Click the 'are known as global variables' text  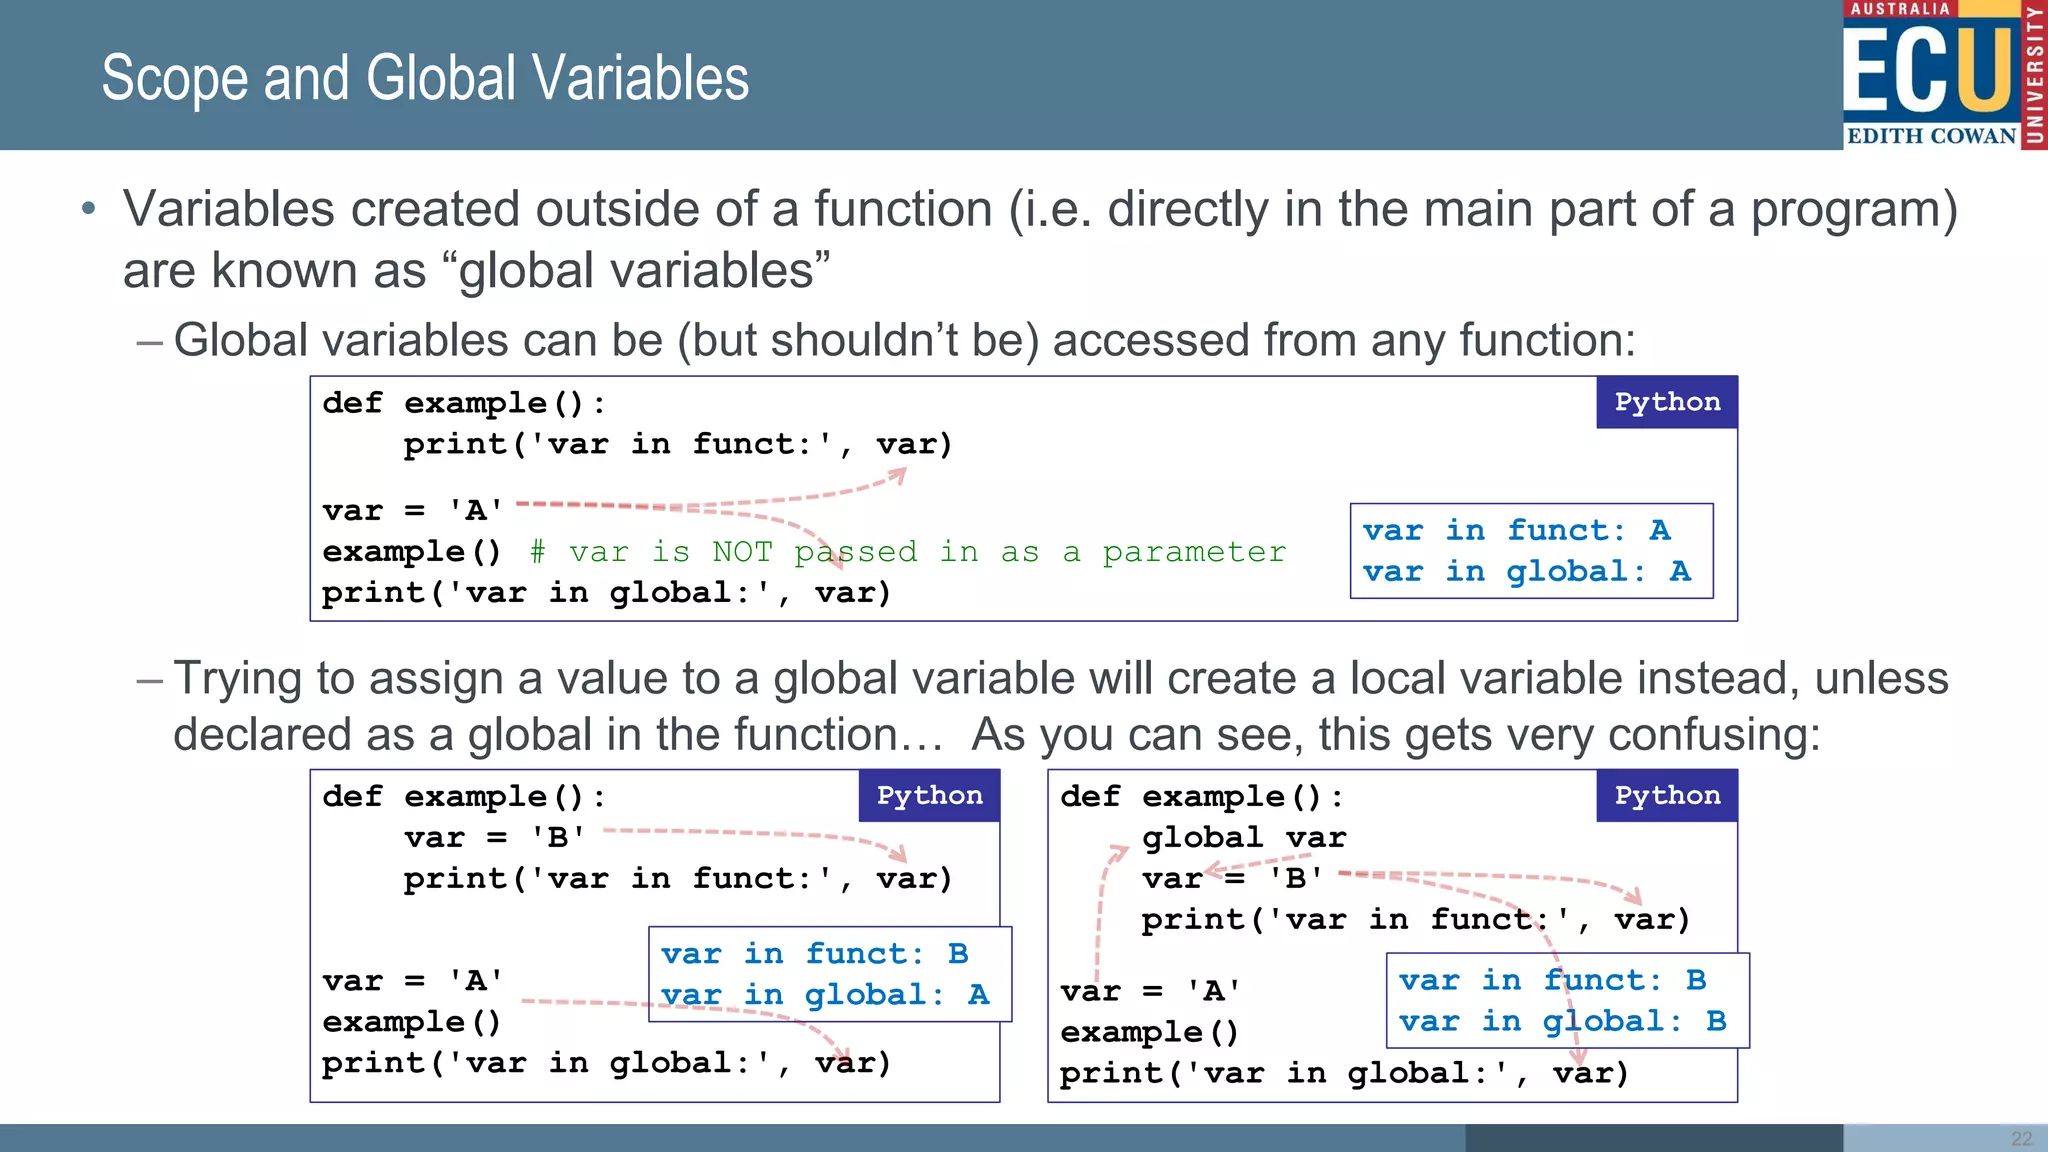click(476, 271)
